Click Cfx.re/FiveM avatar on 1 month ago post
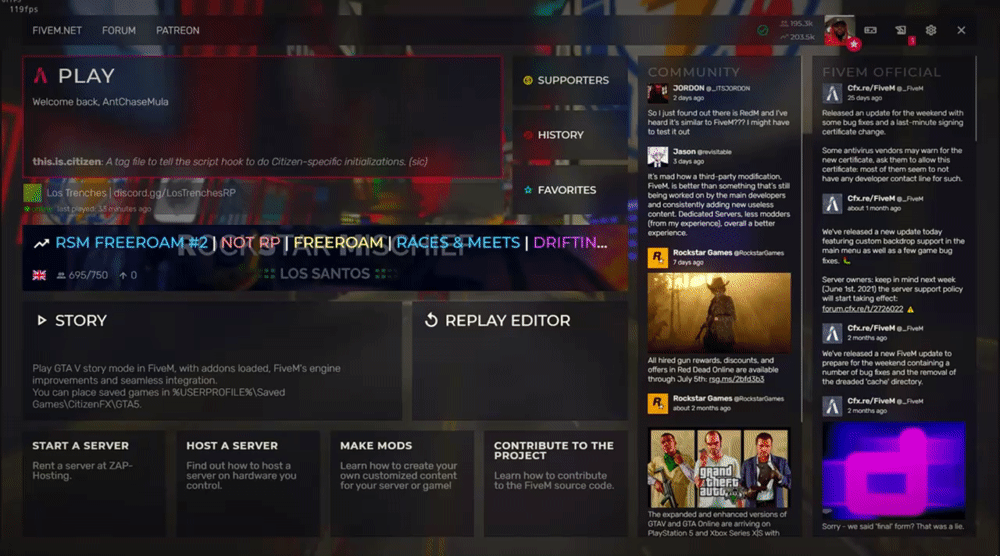1000x556 pixels. click(832, 203)
